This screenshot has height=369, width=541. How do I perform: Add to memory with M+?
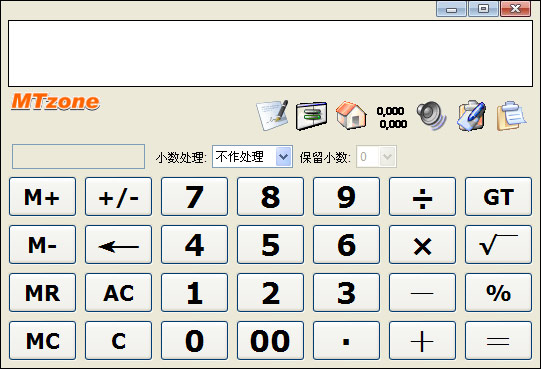coord(42,197)
